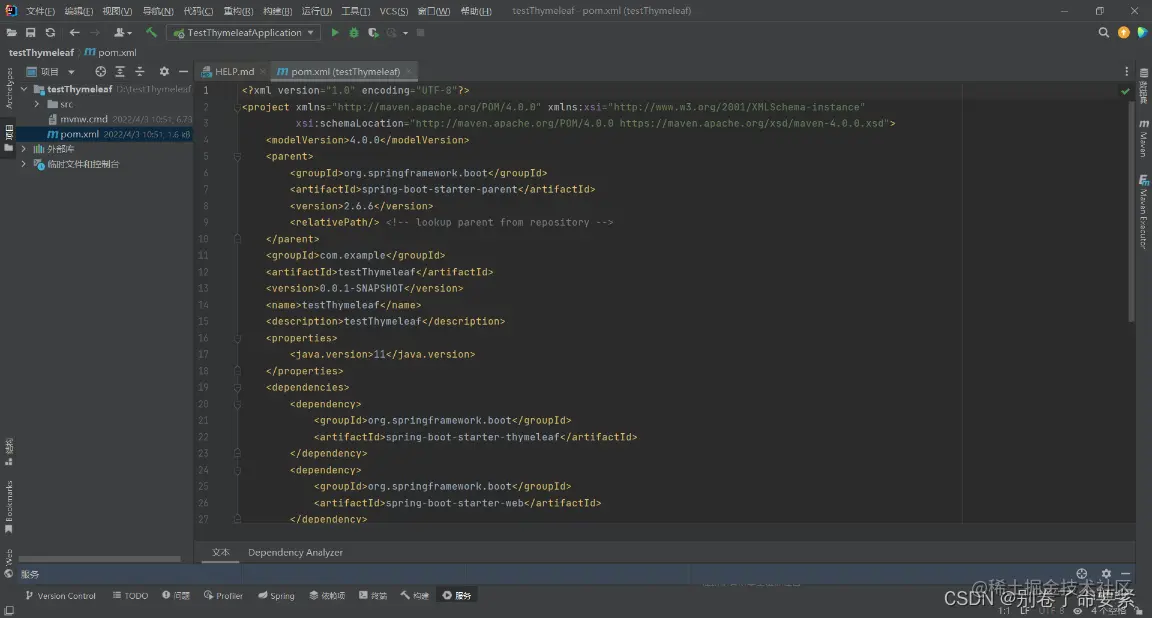Reload all files from disk with sync icon

[x=50, y=32]
